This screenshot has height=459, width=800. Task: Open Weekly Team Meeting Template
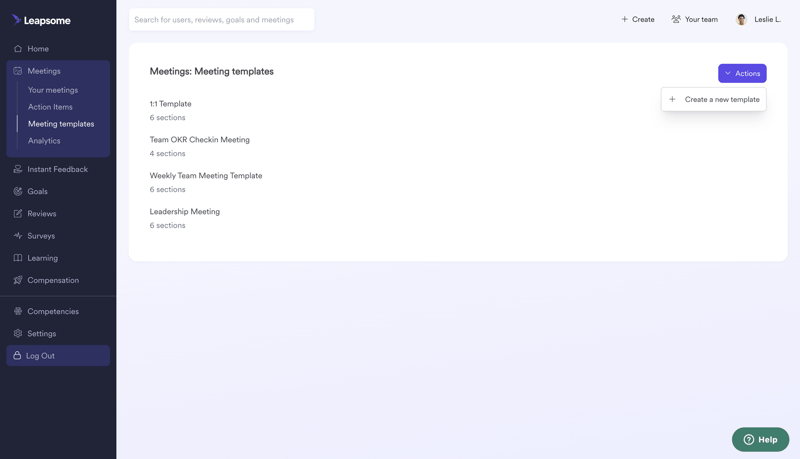point(206,175)
